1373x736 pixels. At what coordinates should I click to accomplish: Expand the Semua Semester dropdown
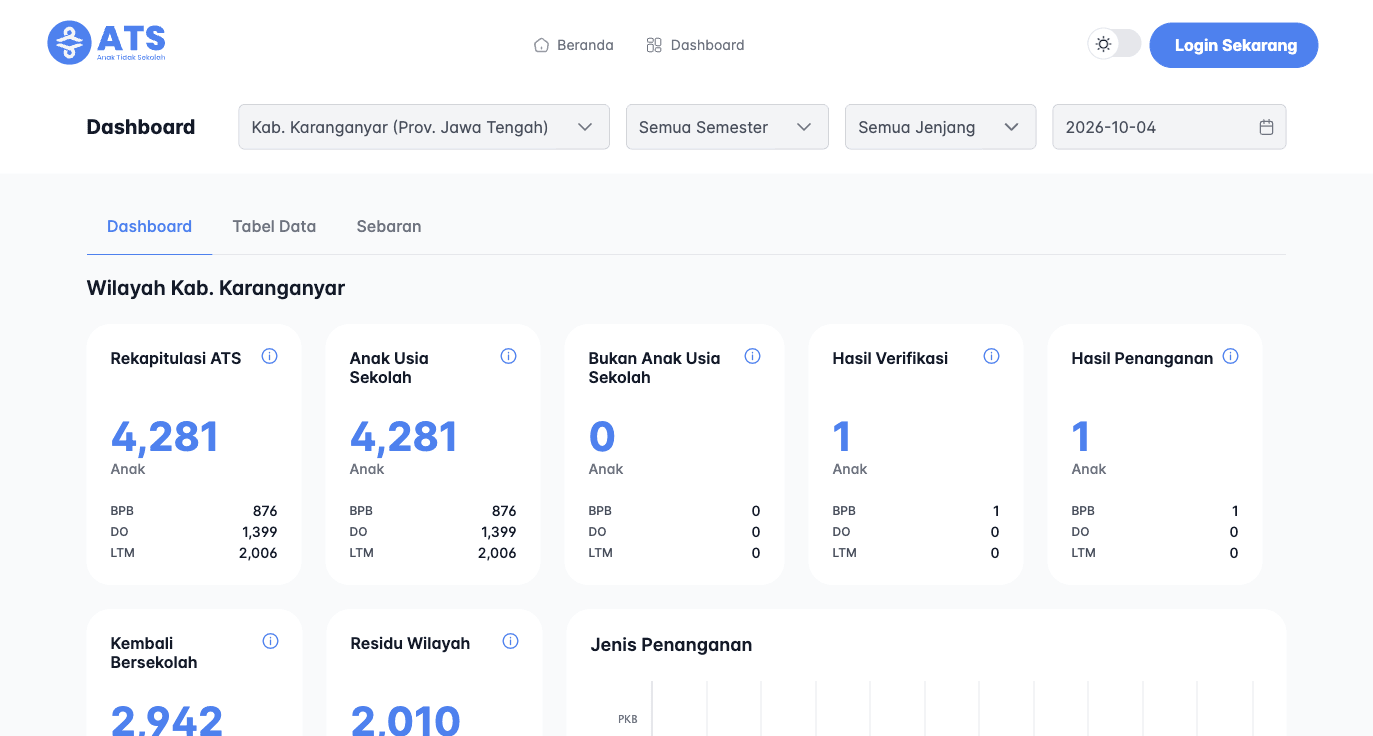tap(727, 127)
